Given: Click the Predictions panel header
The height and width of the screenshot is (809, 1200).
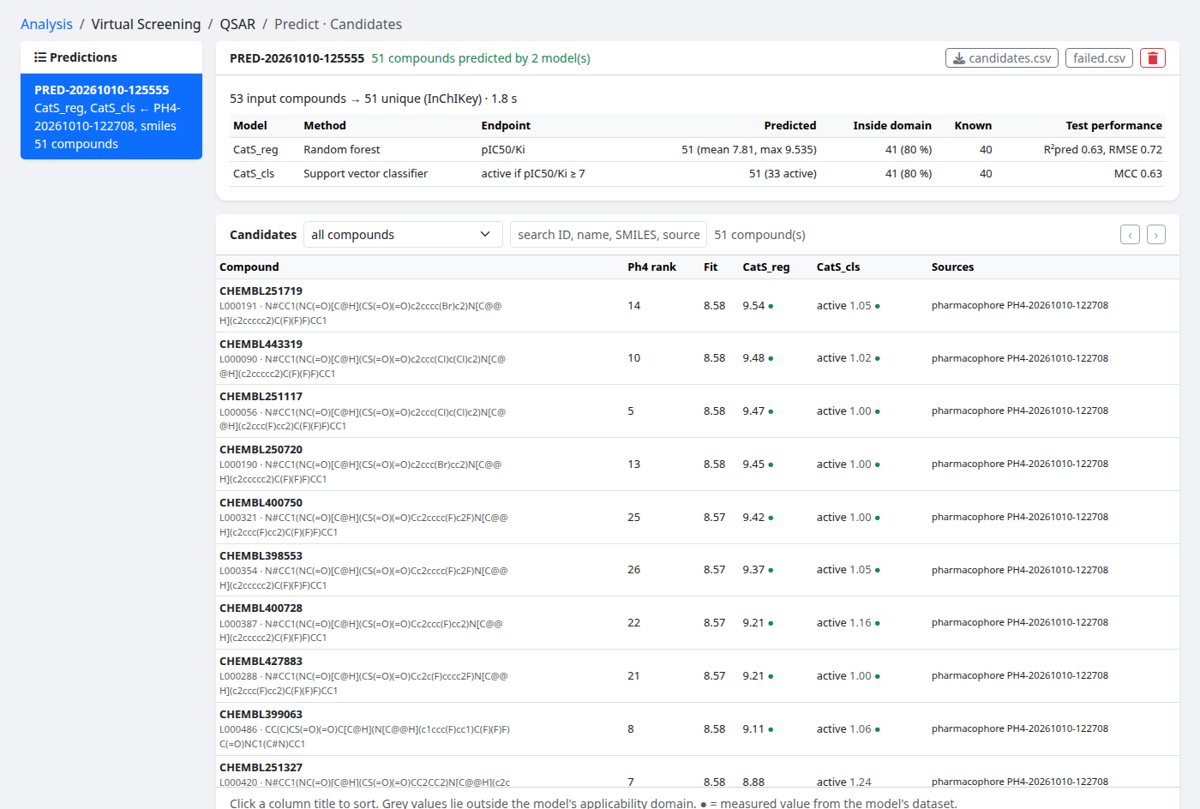Looking at the screenshot, I should pyautogui.click(x=111, y=57).
